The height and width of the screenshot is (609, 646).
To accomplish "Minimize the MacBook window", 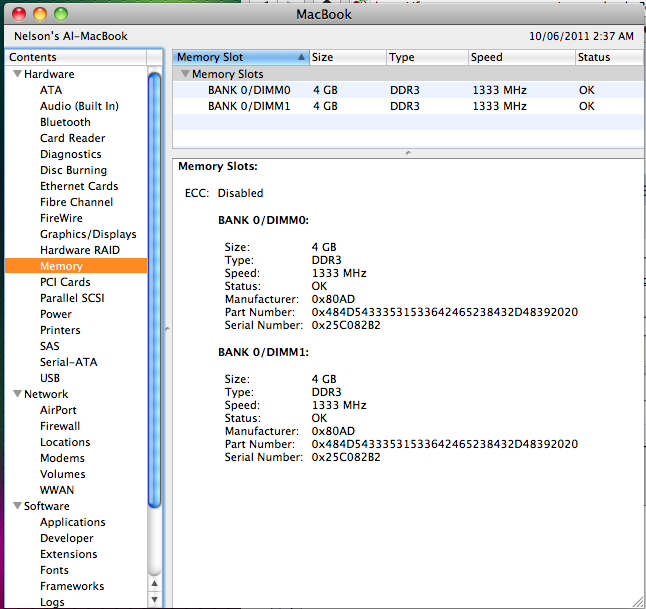I will (x=40, y=14).
